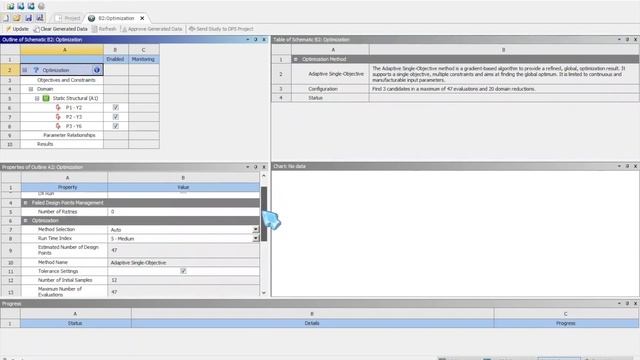Screen dimensions: 640x360
Task: Click the round gray icon in top row
Action: coord(41,6)
